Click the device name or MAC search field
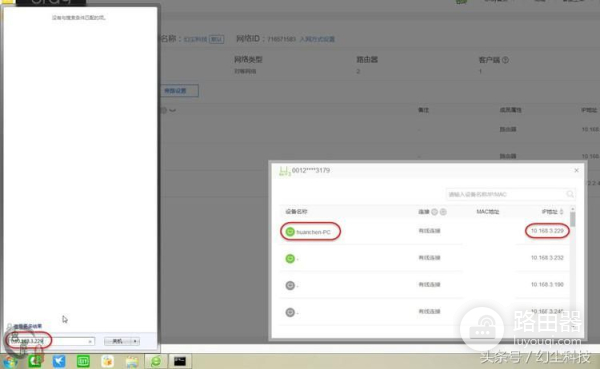 [506, 194]
